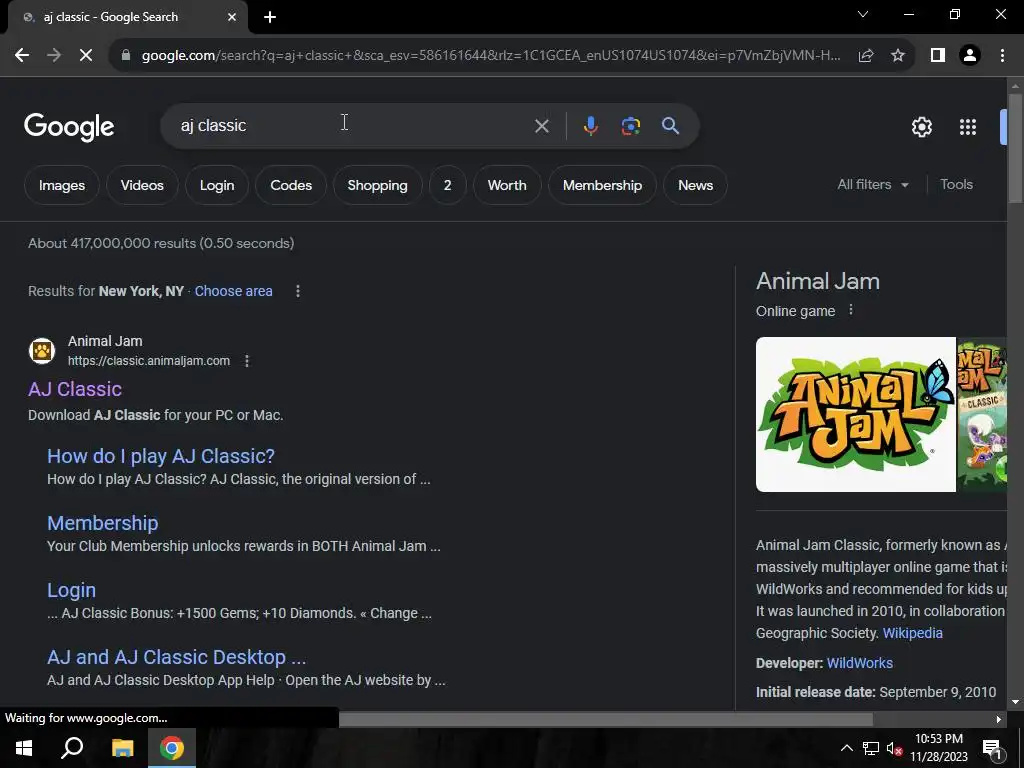The height and width of the screenshot is (768, 1024).
Task: Open Google quick settings gear
Action: point(921,127)
